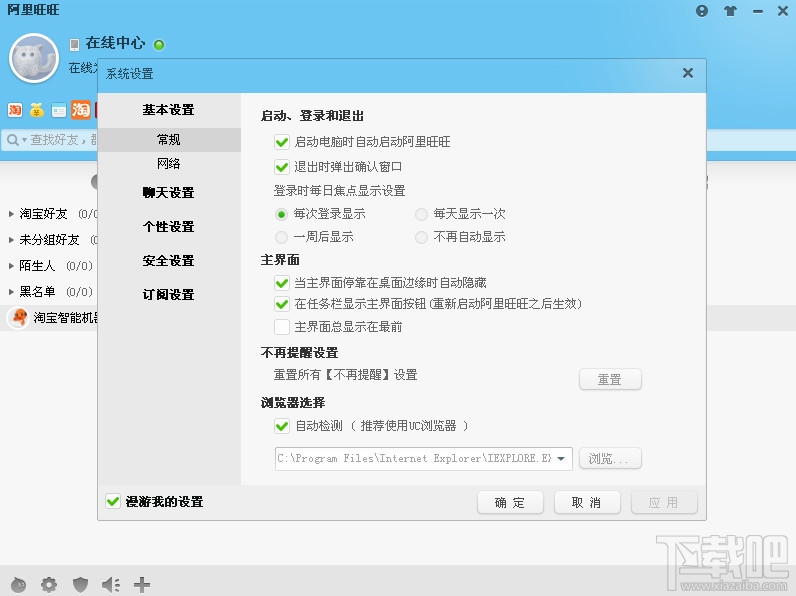The width and height of the screenshot is (796, 596).
Task: Select the 淘宝智能机器人 contact row
Action: 49,318
